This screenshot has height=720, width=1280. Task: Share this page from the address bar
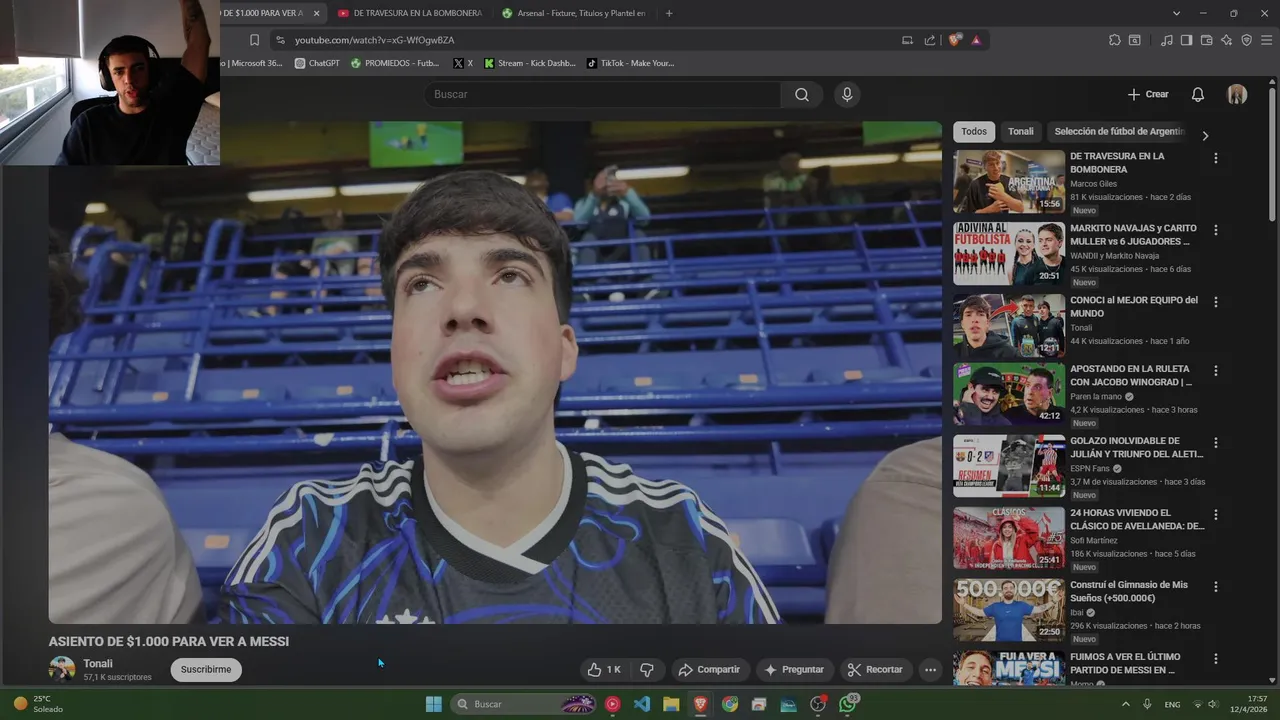[930, 40]
